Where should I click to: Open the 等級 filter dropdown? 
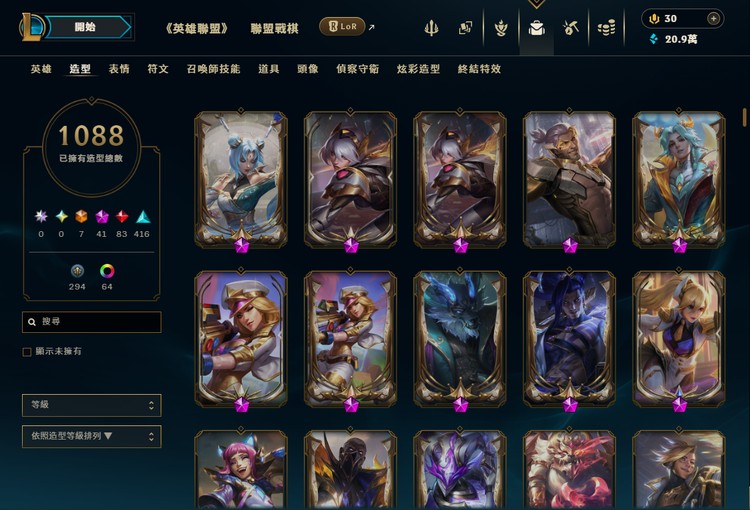[92, 405]
